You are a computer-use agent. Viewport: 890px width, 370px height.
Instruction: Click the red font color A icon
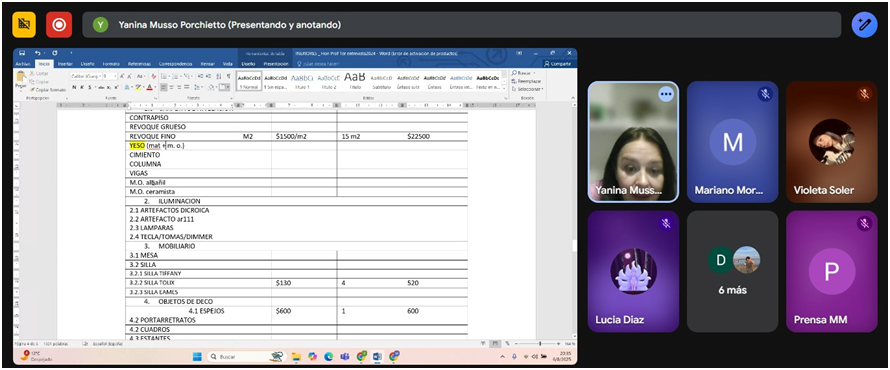149,87
